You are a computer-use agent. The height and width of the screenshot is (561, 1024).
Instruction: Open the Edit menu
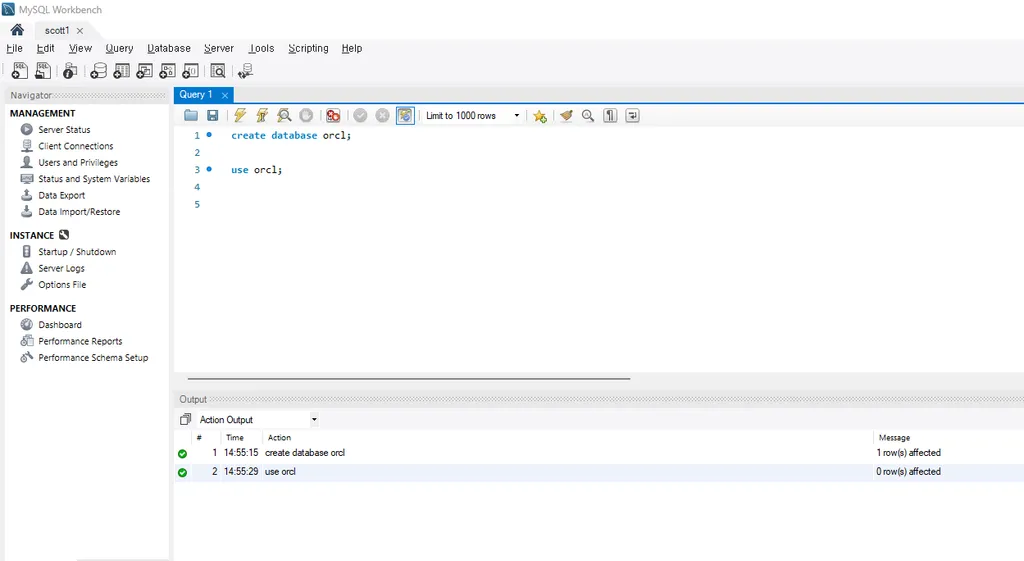pyautogui.click(x=46, y=48)
